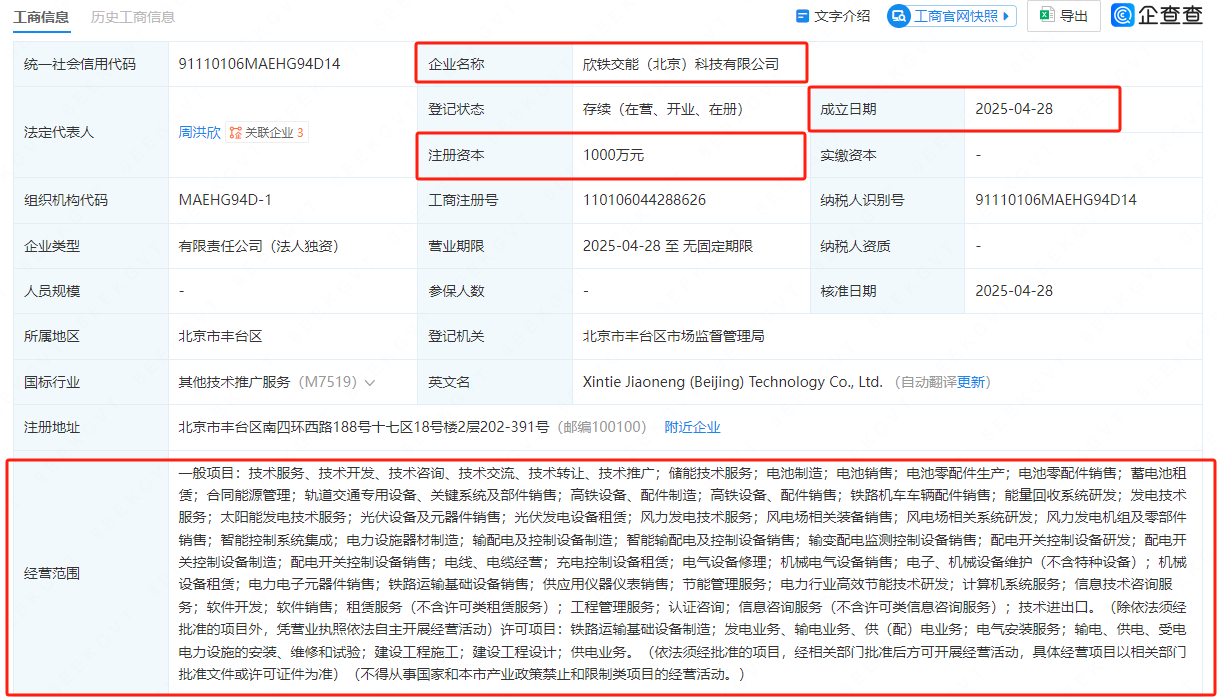The image size is (1218, 698).
Task: Click the 英文名 label cell
Action: point(495,382)
